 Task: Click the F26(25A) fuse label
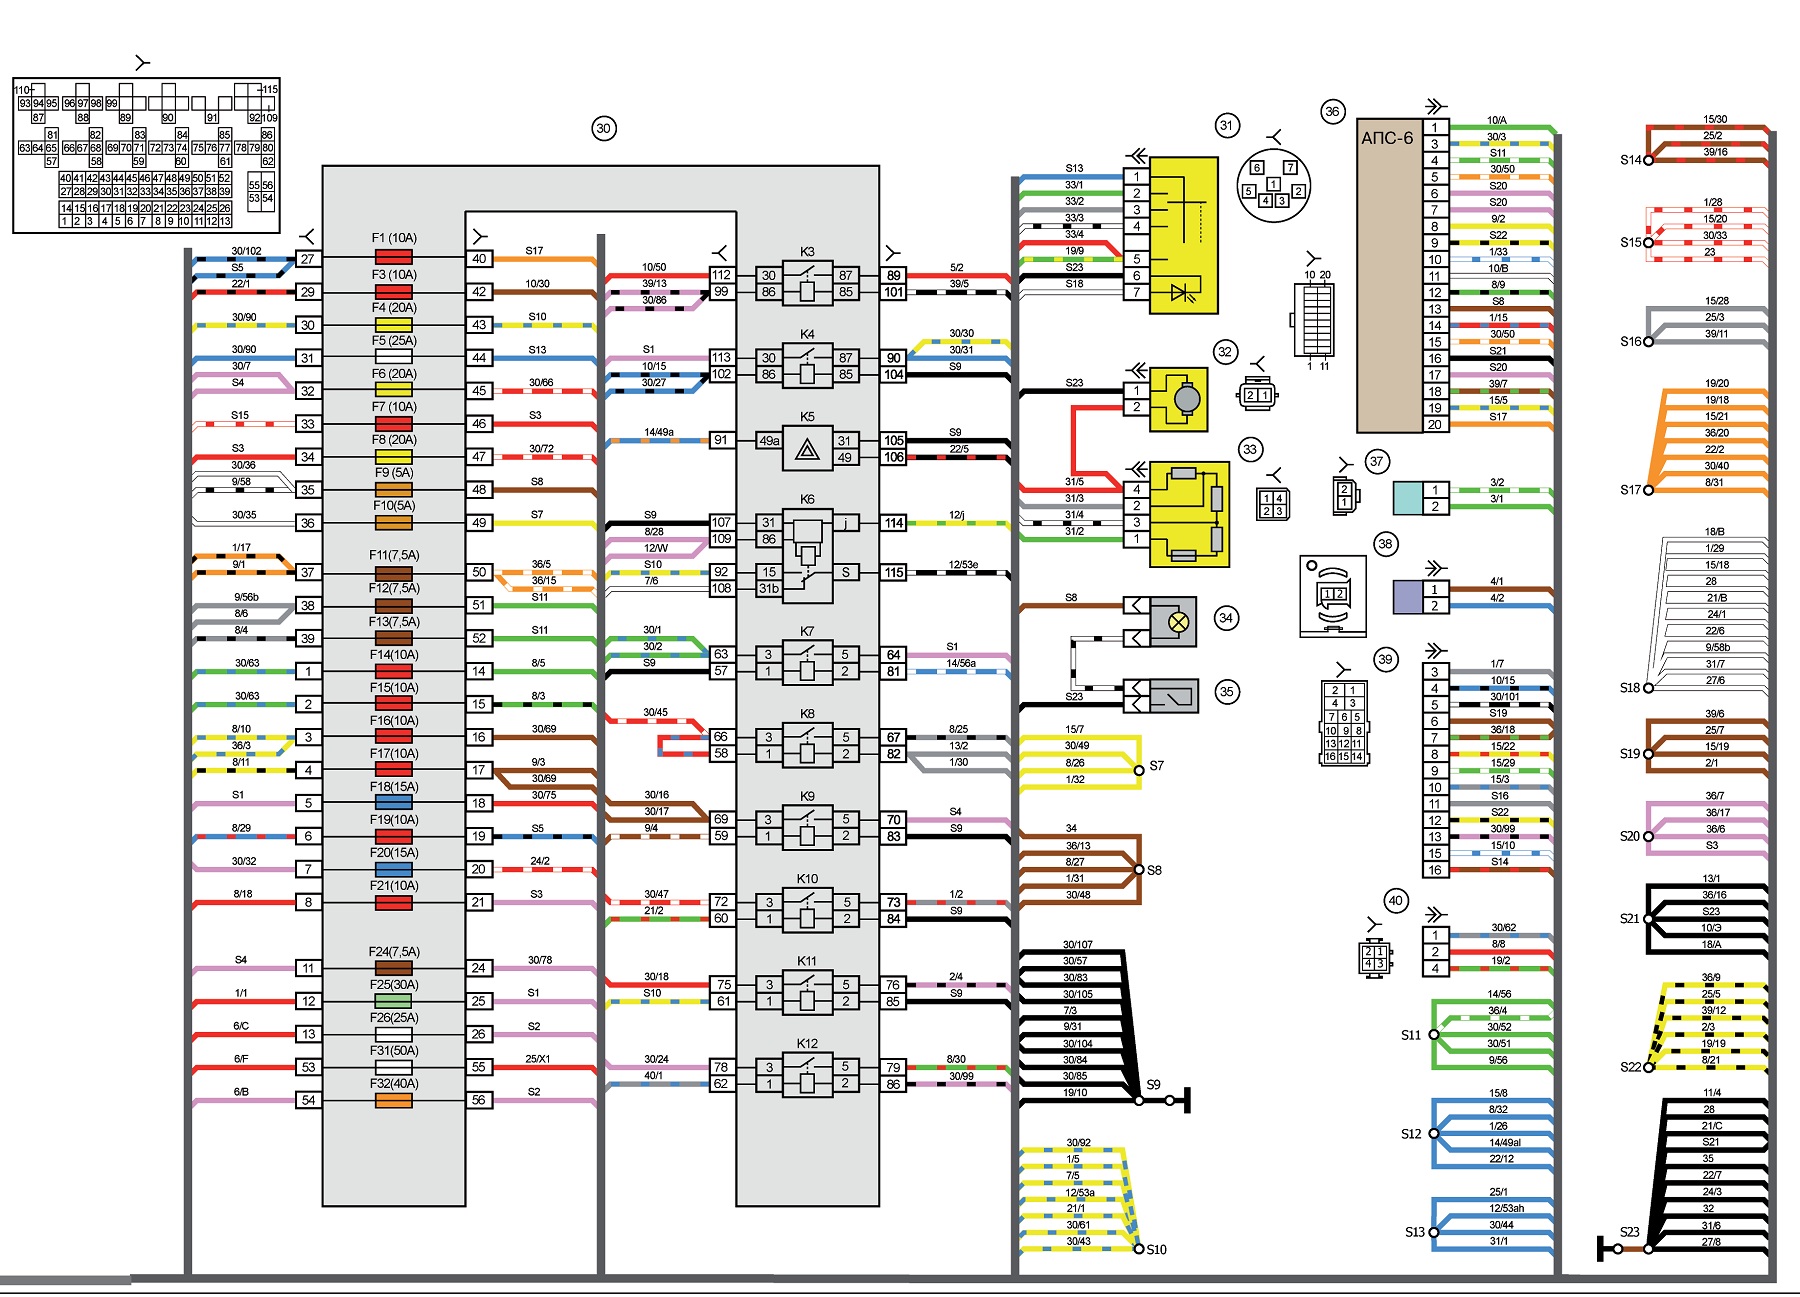[x=394, y=1017]
